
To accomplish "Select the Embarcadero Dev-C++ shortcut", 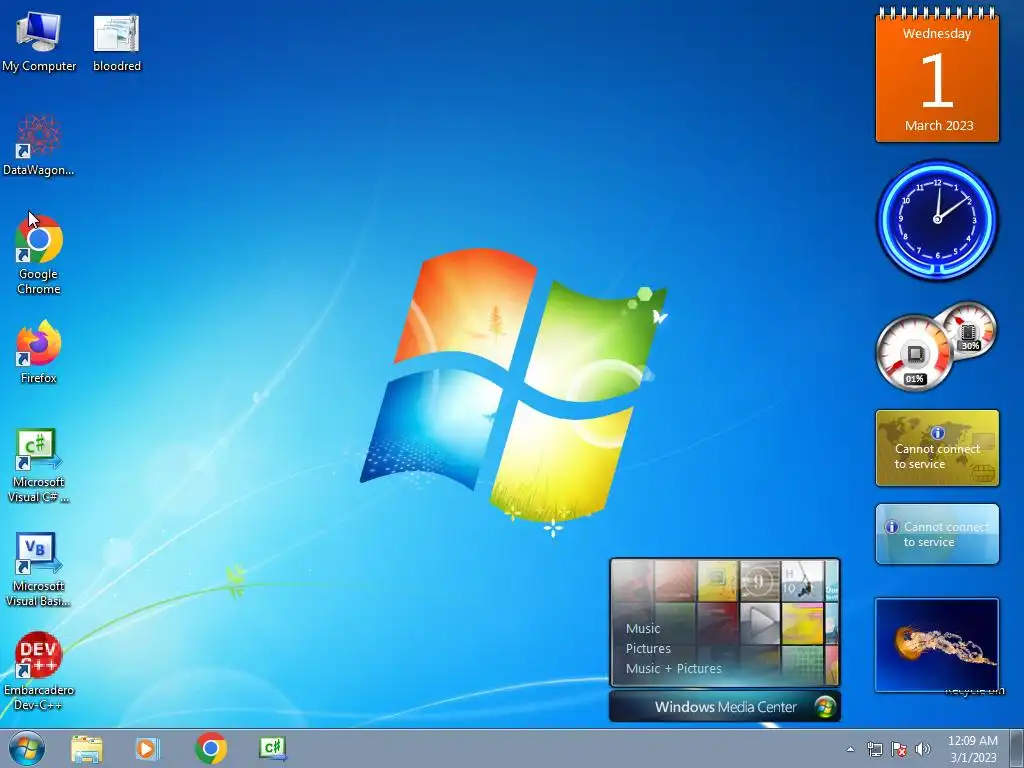I will [39, 671].
